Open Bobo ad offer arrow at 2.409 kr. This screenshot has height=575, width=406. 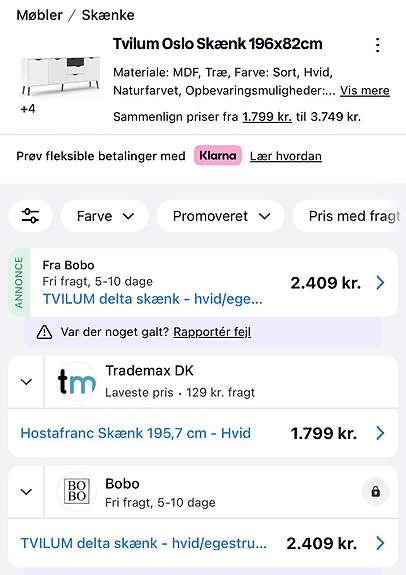coord(380,283)
